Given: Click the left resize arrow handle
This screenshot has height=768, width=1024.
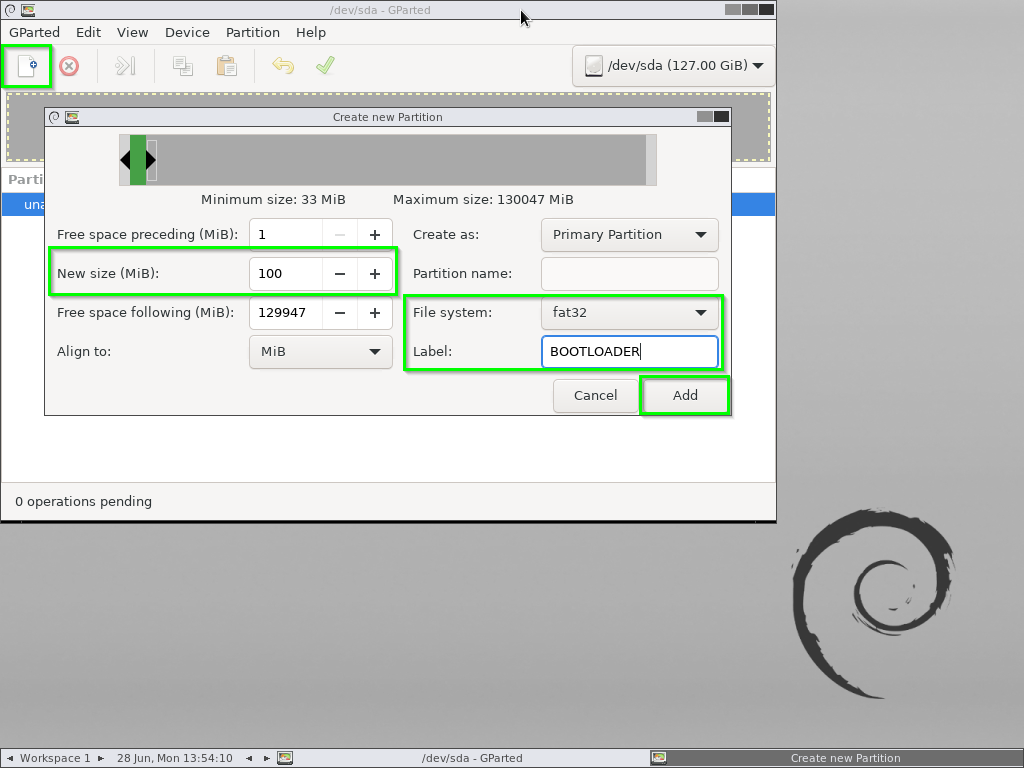Looking at the screenshot, I should pyautogui.click(x=125, y=160).
